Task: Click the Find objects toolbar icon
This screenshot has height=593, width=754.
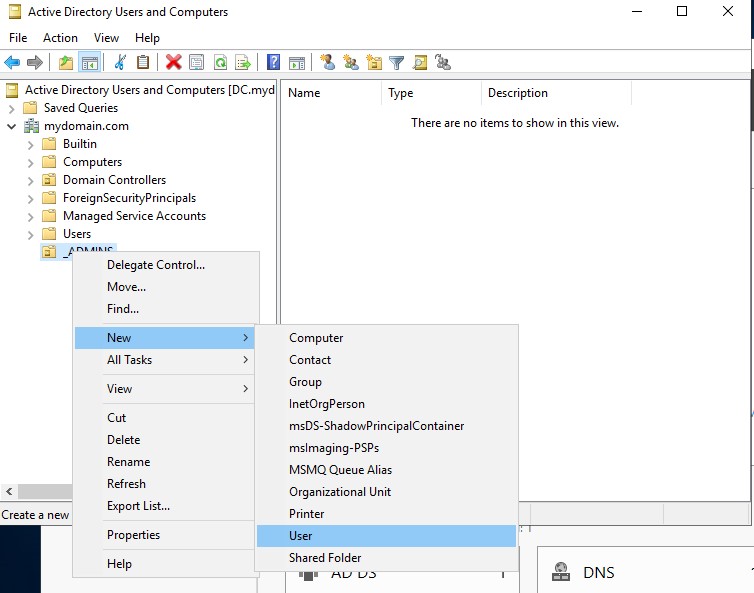Action: tap(420, 63)
